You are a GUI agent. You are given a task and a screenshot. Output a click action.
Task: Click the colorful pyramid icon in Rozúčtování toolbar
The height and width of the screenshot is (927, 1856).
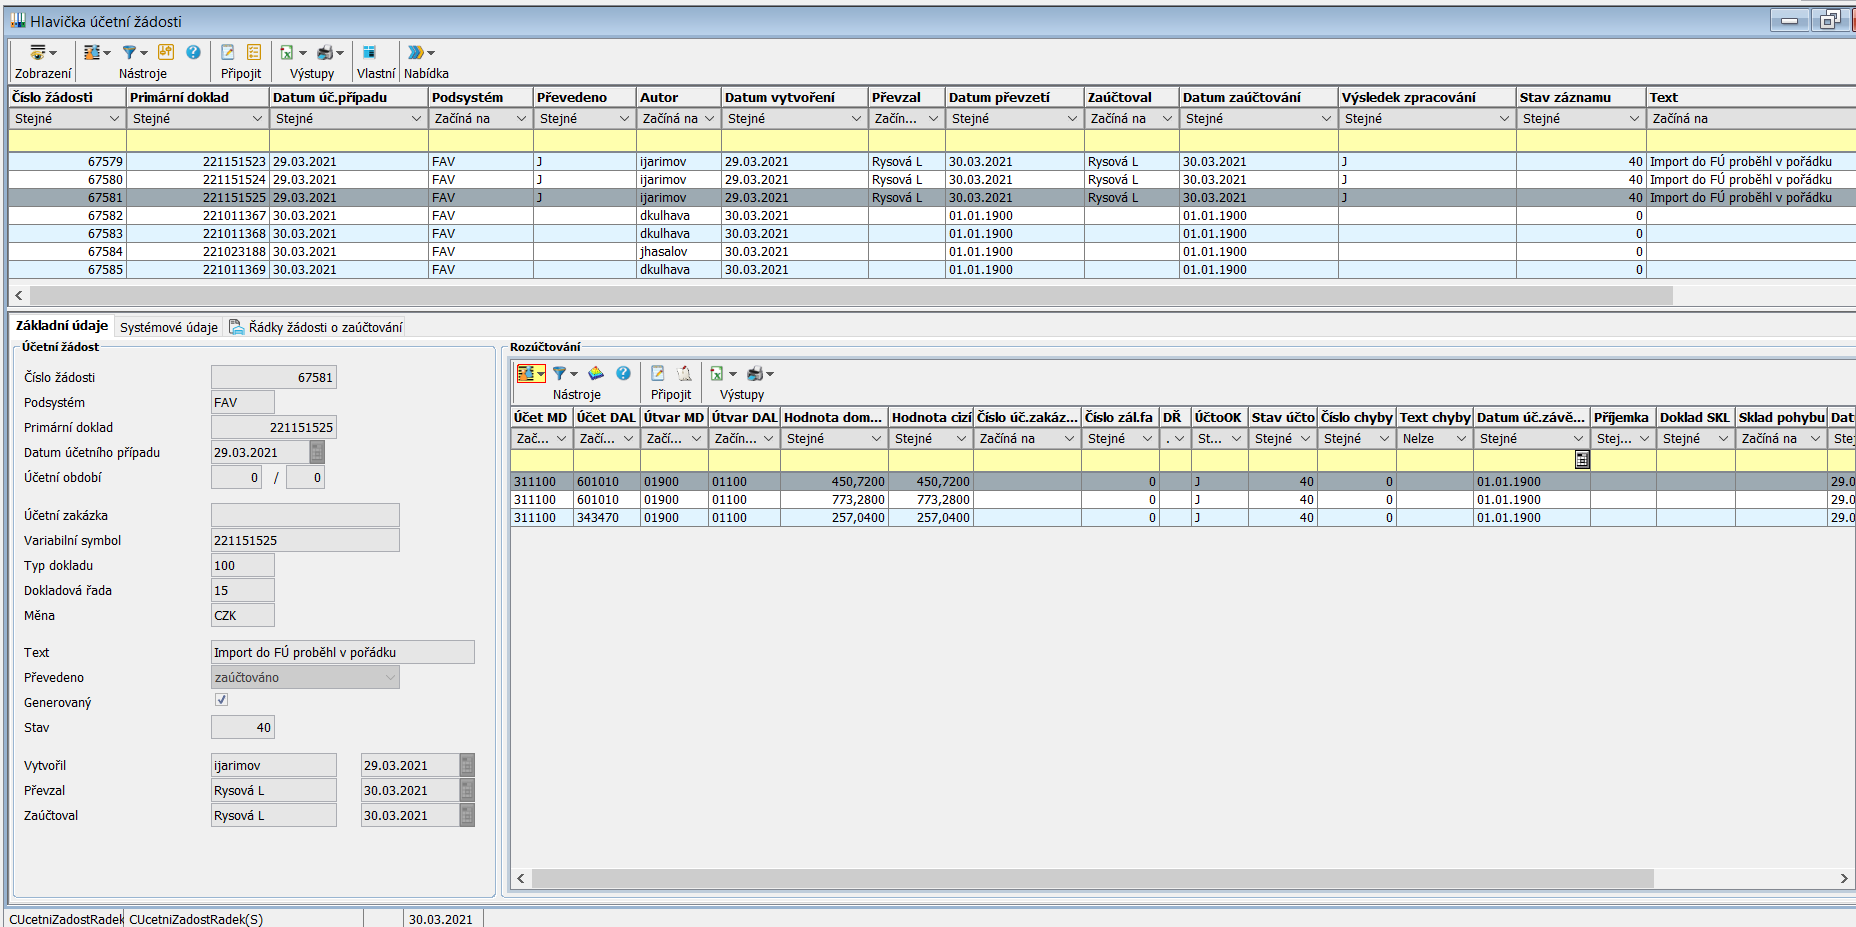596,373
